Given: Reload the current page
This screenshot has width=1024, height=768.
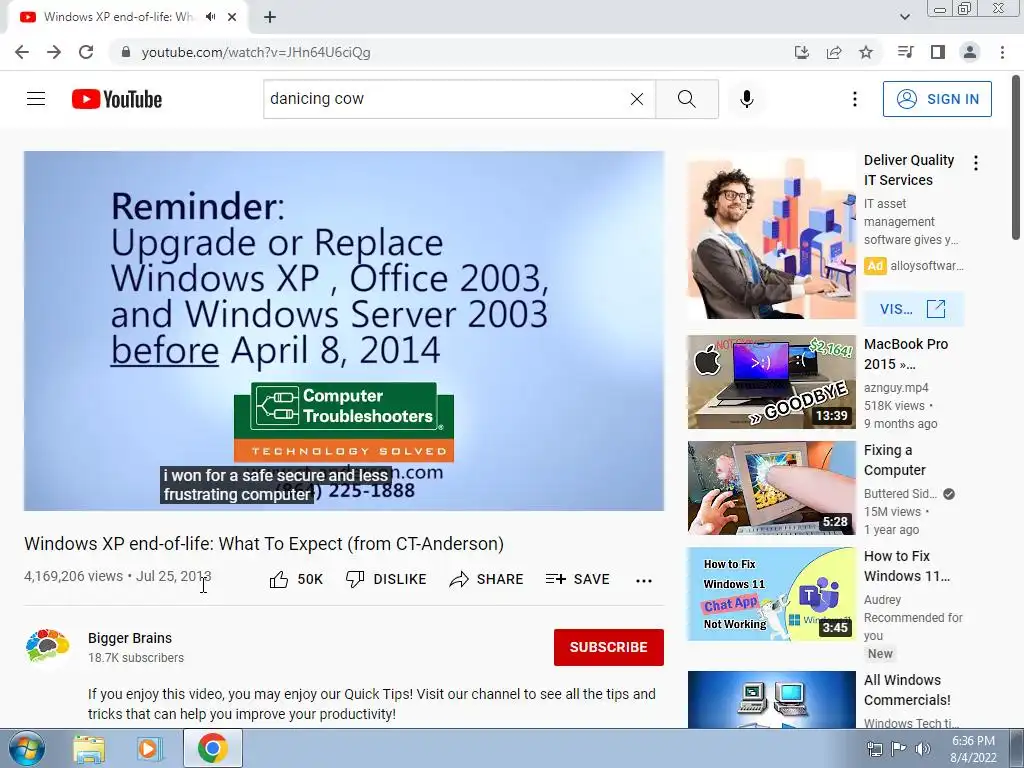Looking at the screenshot, I should 86,52.
